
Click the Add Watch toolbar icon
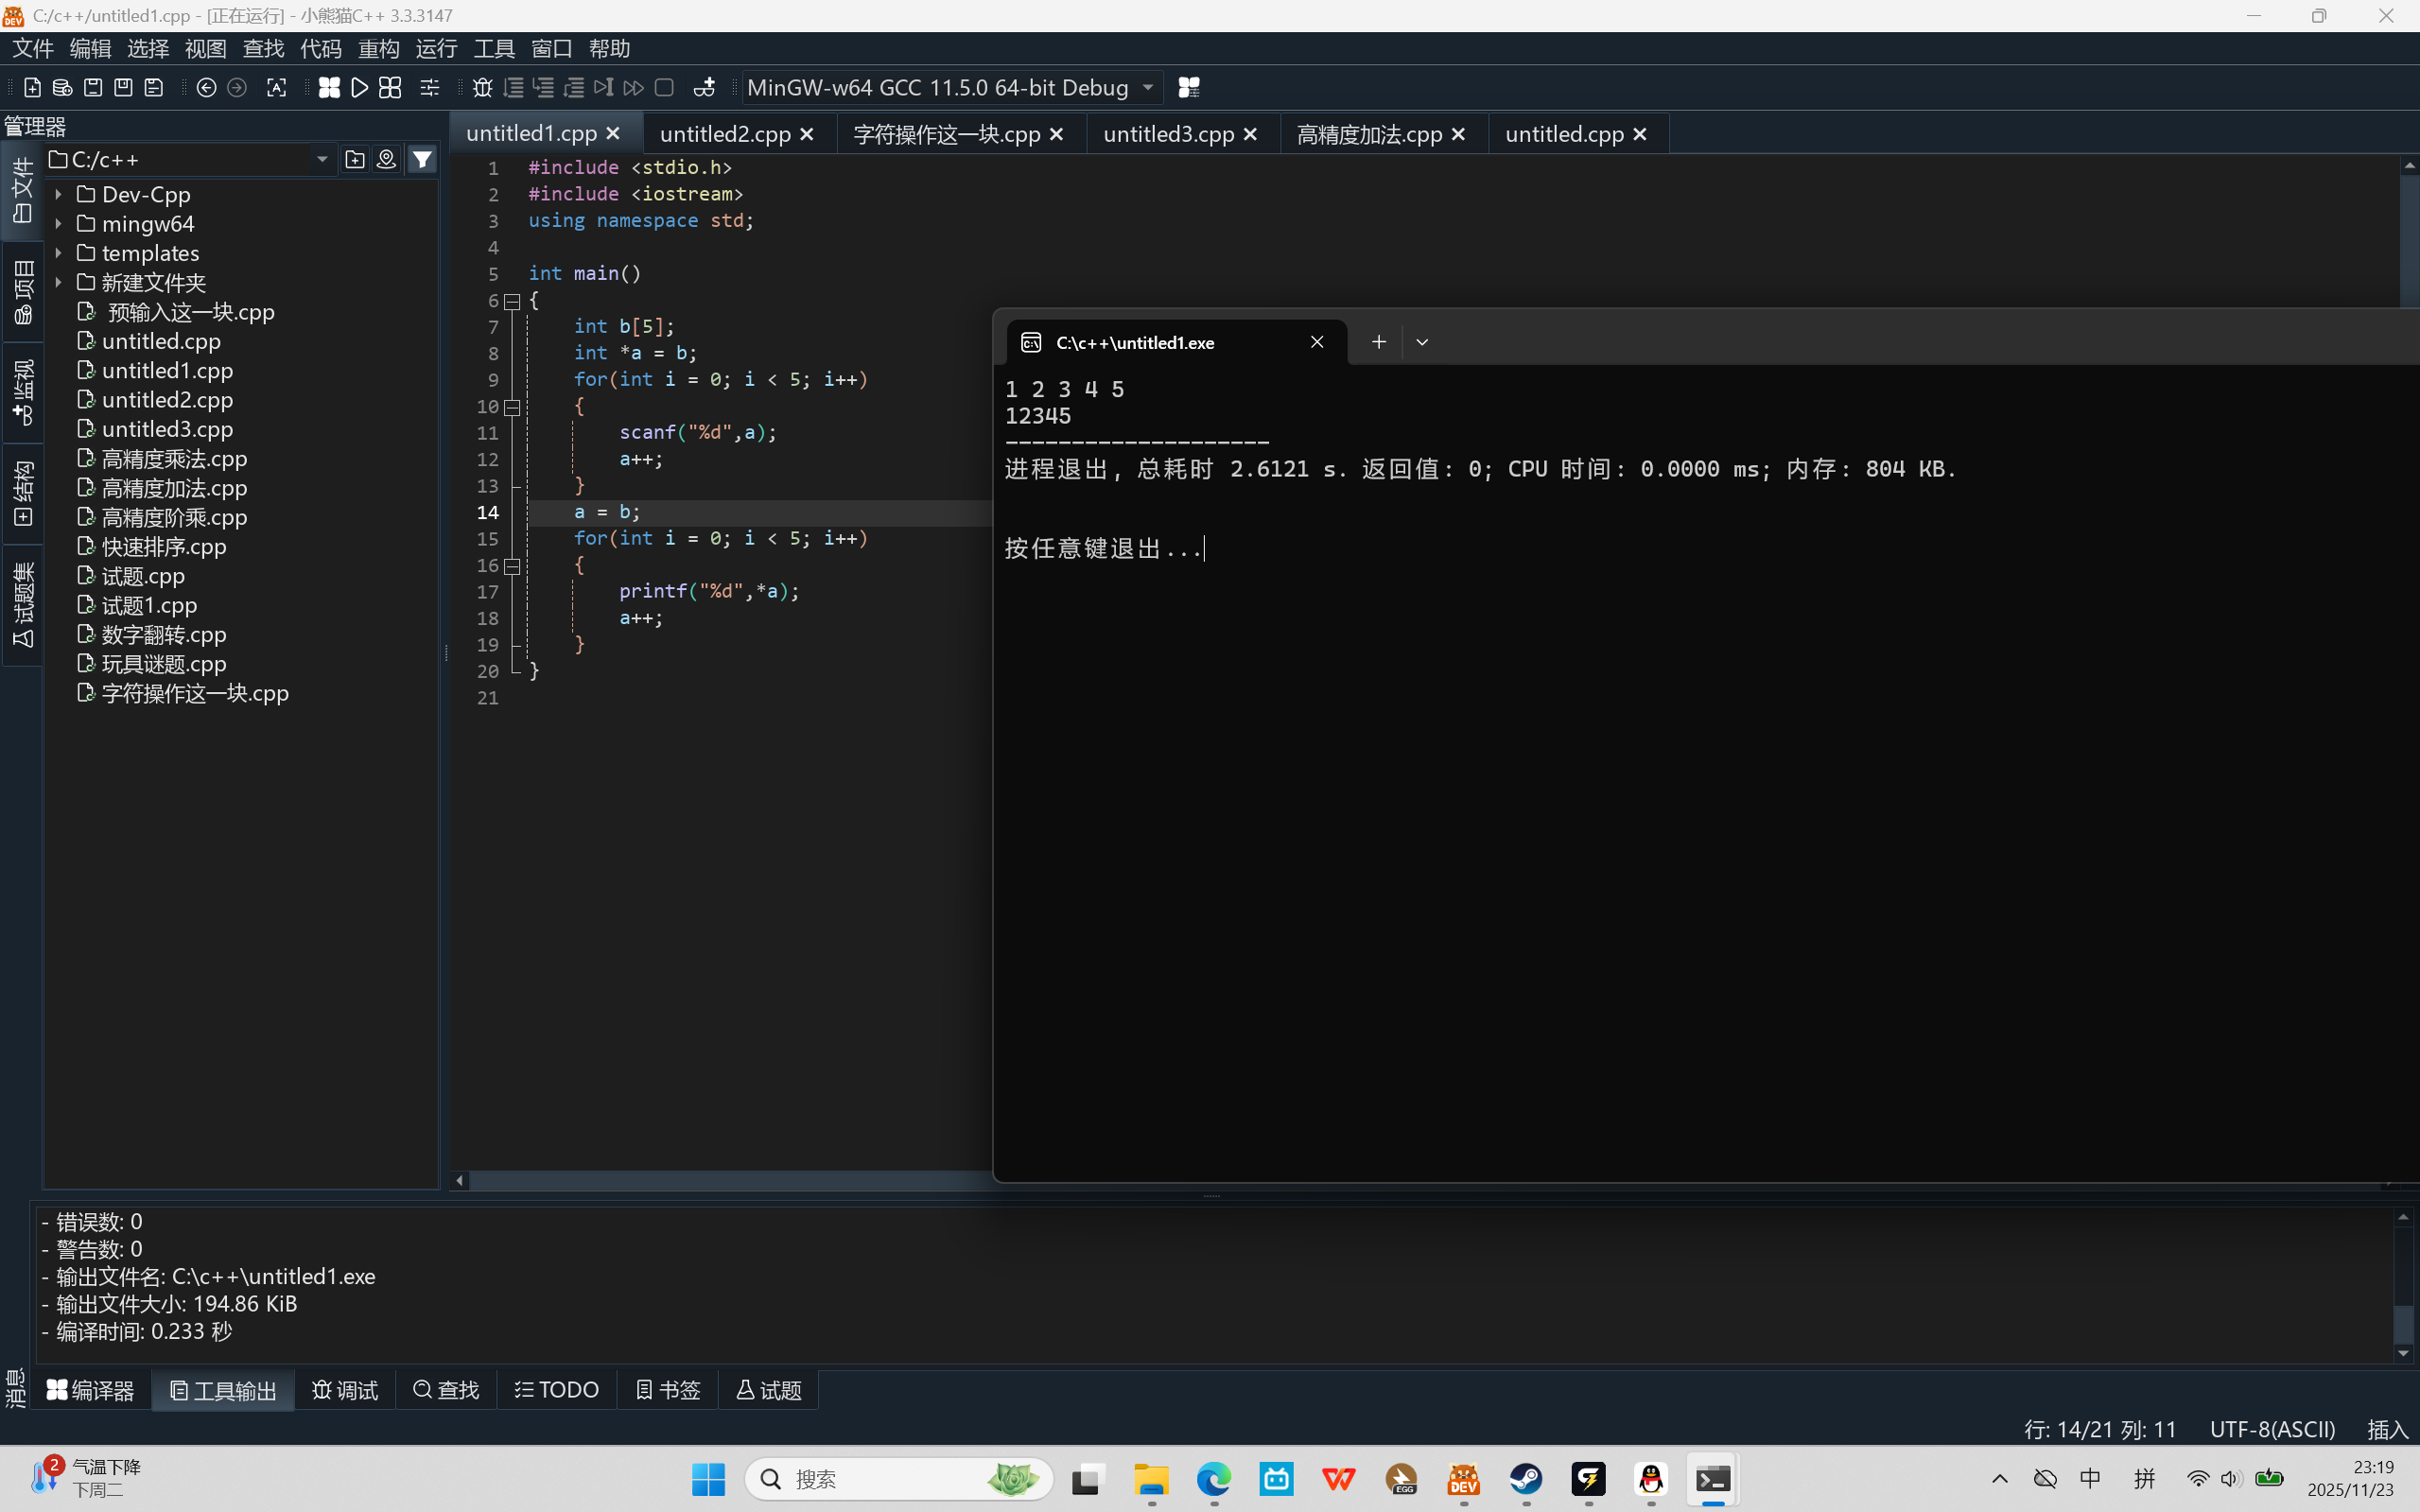[704, 88]
